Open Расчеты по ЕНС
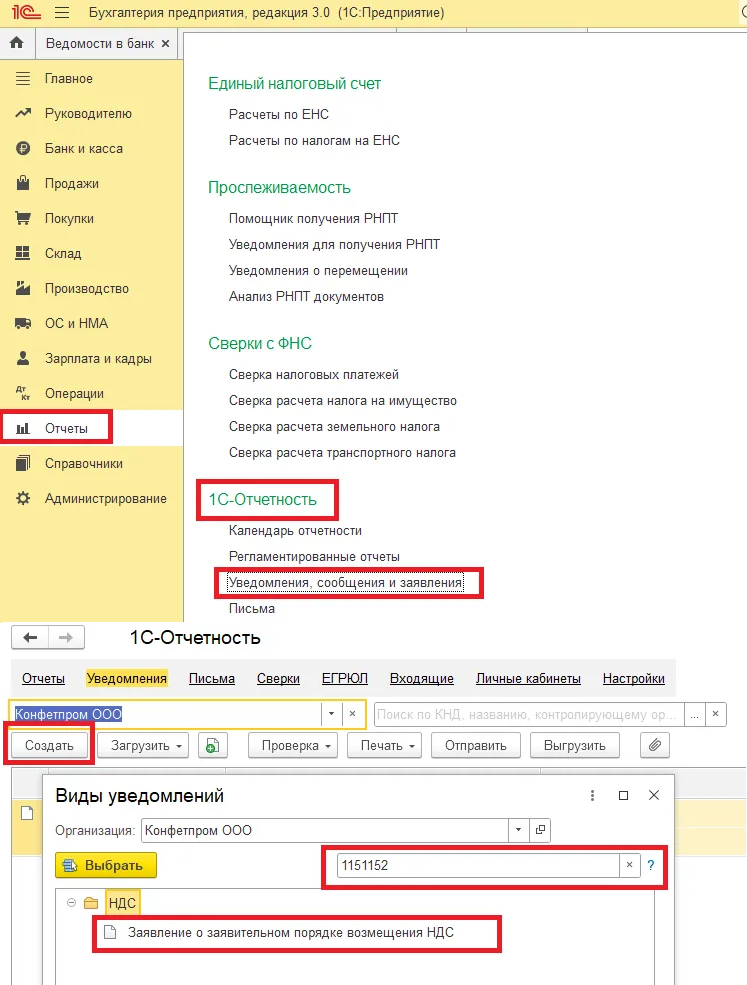Viewport: 747px width, 985px height. click(279, 114)
